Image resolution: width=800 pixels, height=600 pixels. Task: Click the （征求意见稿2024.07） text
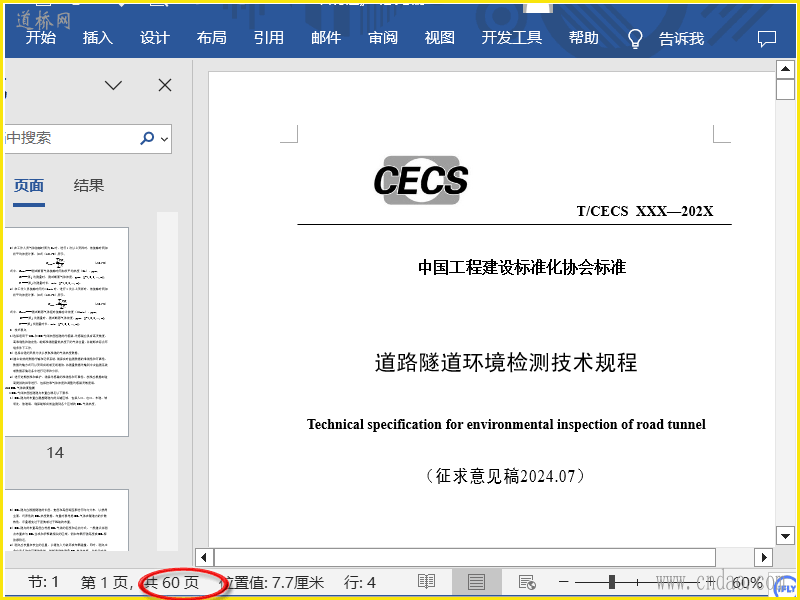[505, 476]
